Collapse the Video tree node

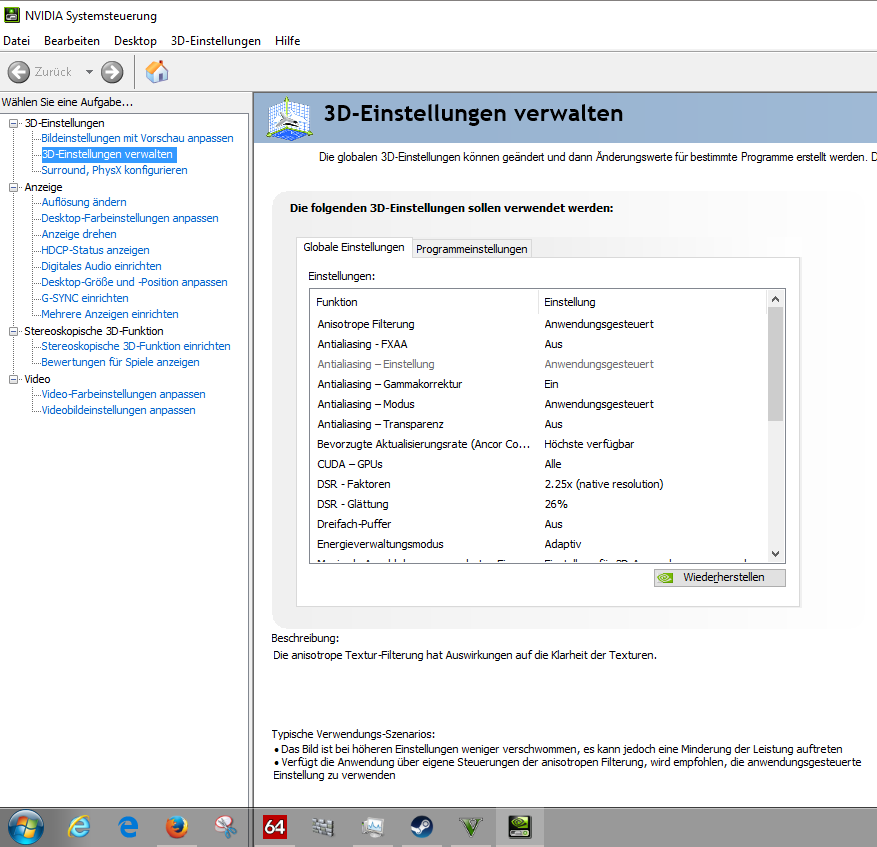point(13,379)
